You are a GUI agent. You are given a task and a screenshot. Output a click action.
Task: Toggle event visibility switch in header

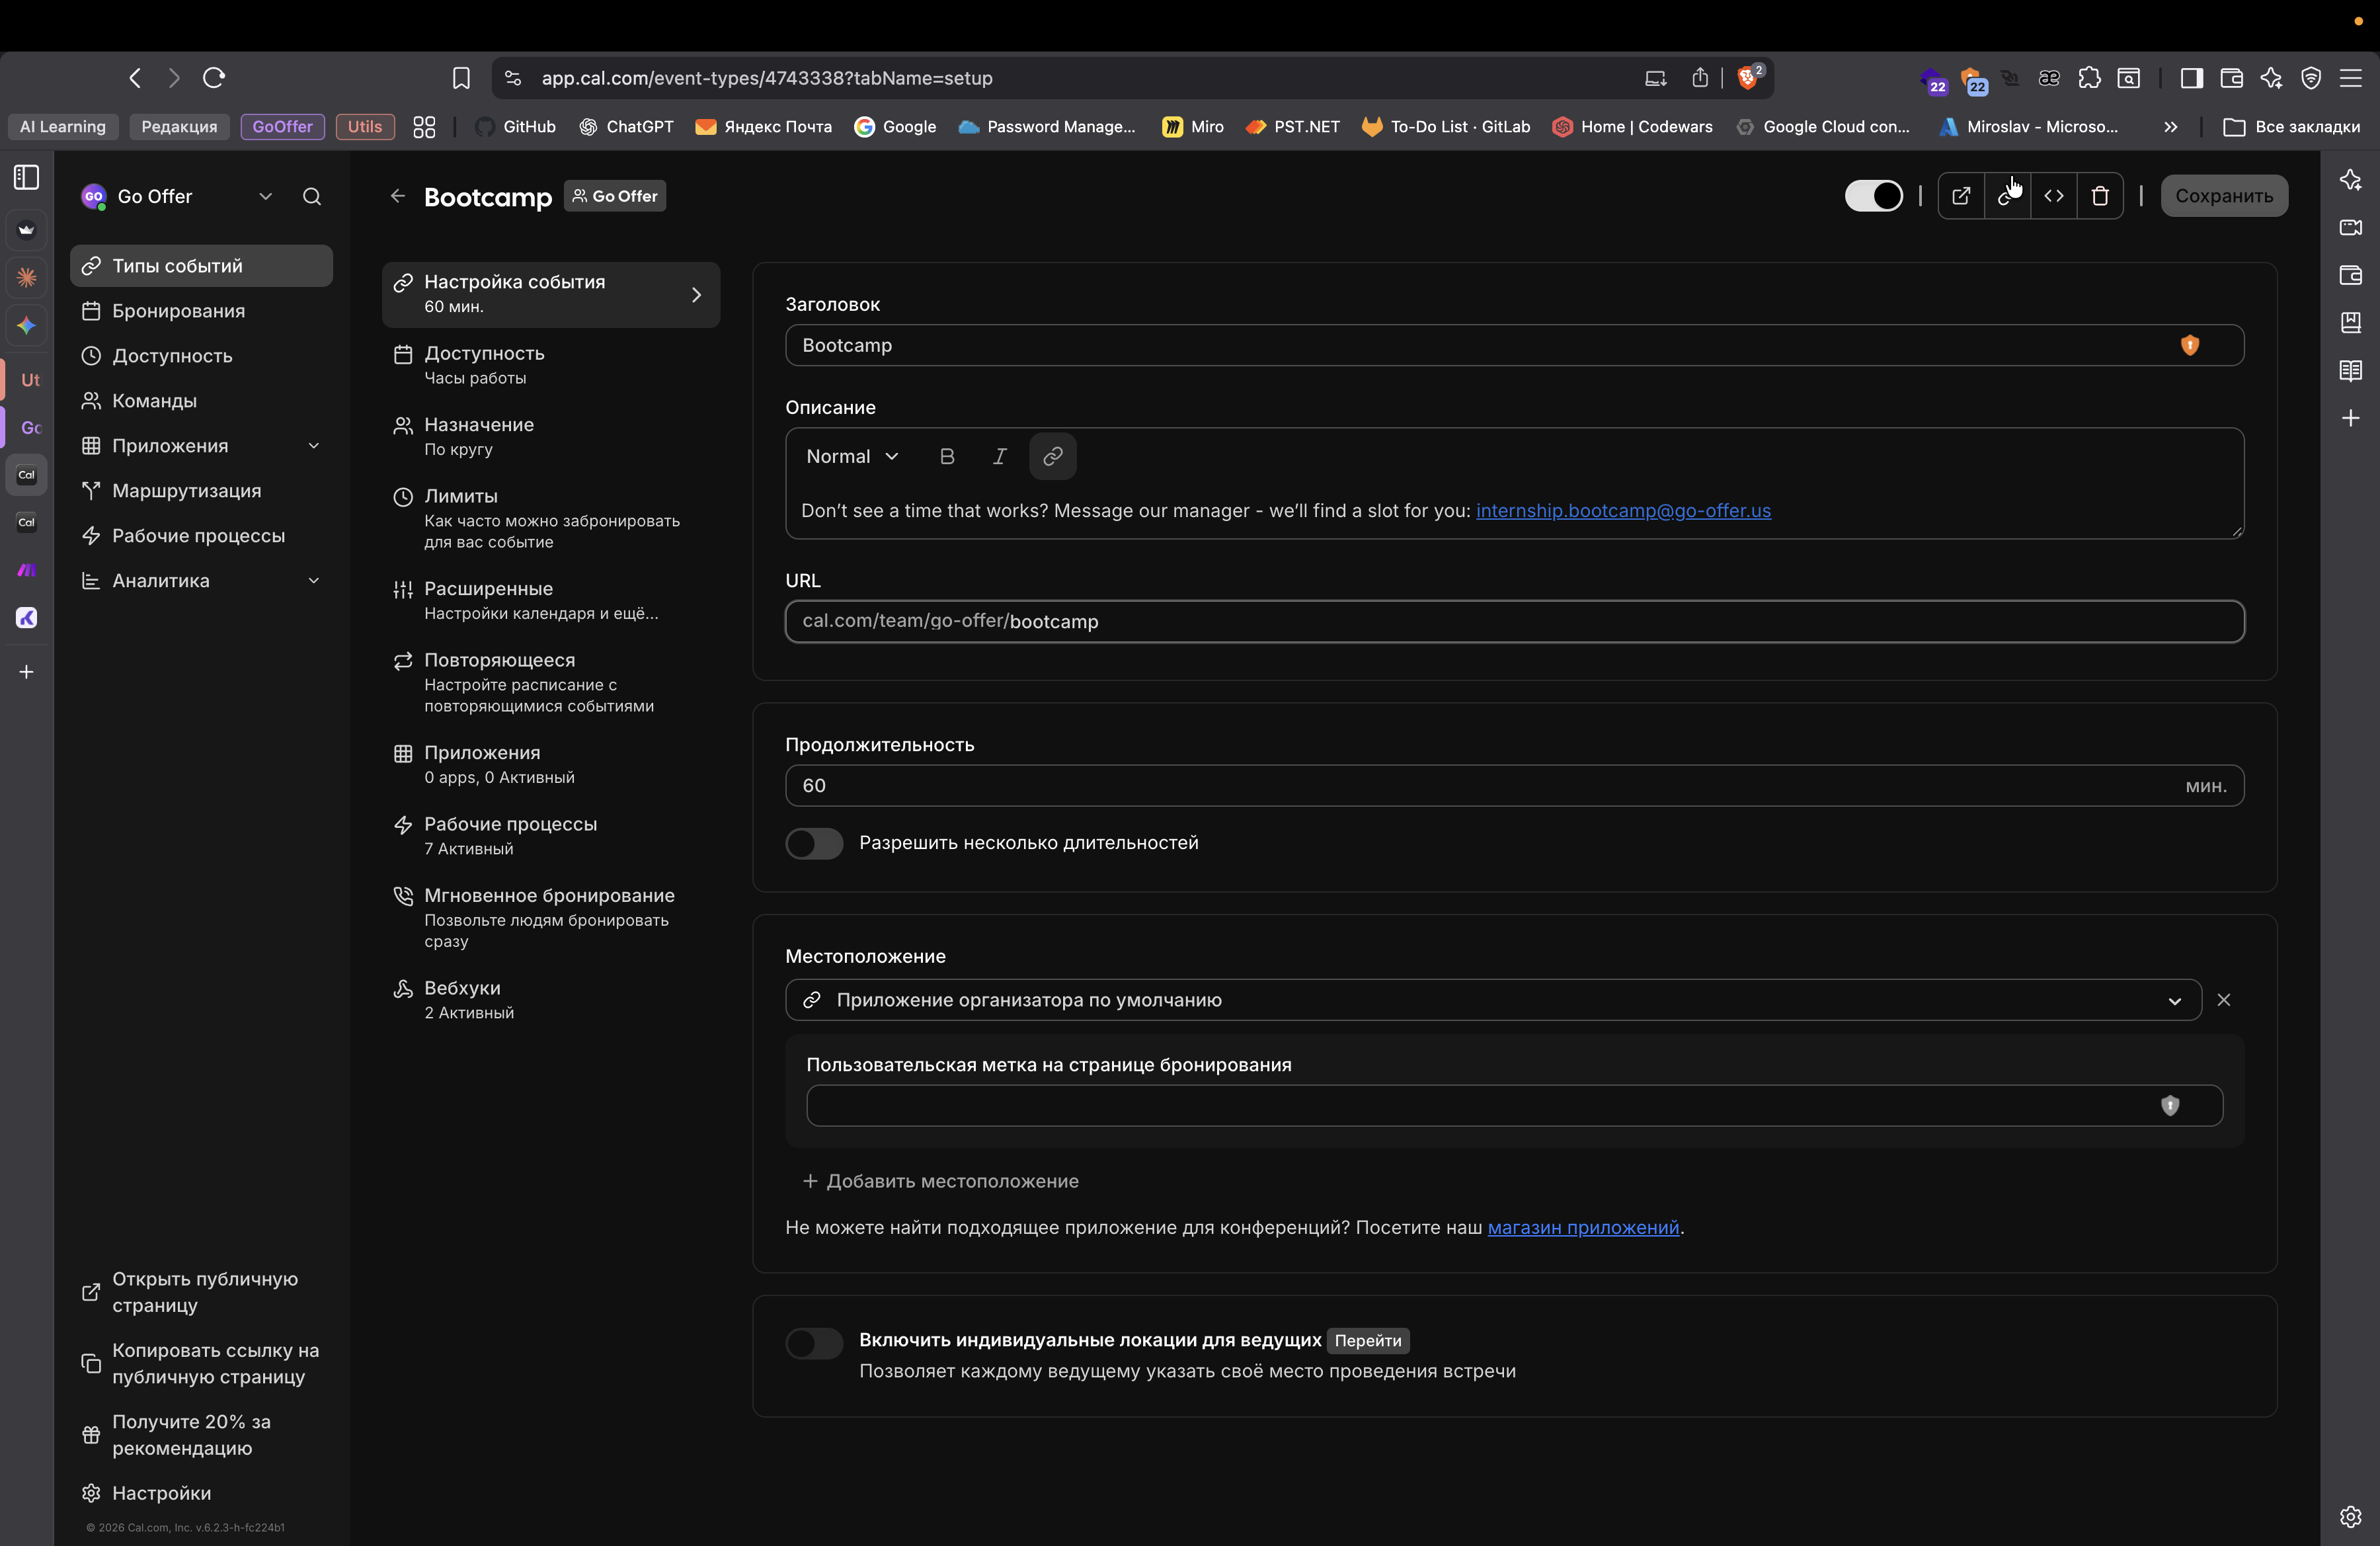click(x=1873, y=196)
